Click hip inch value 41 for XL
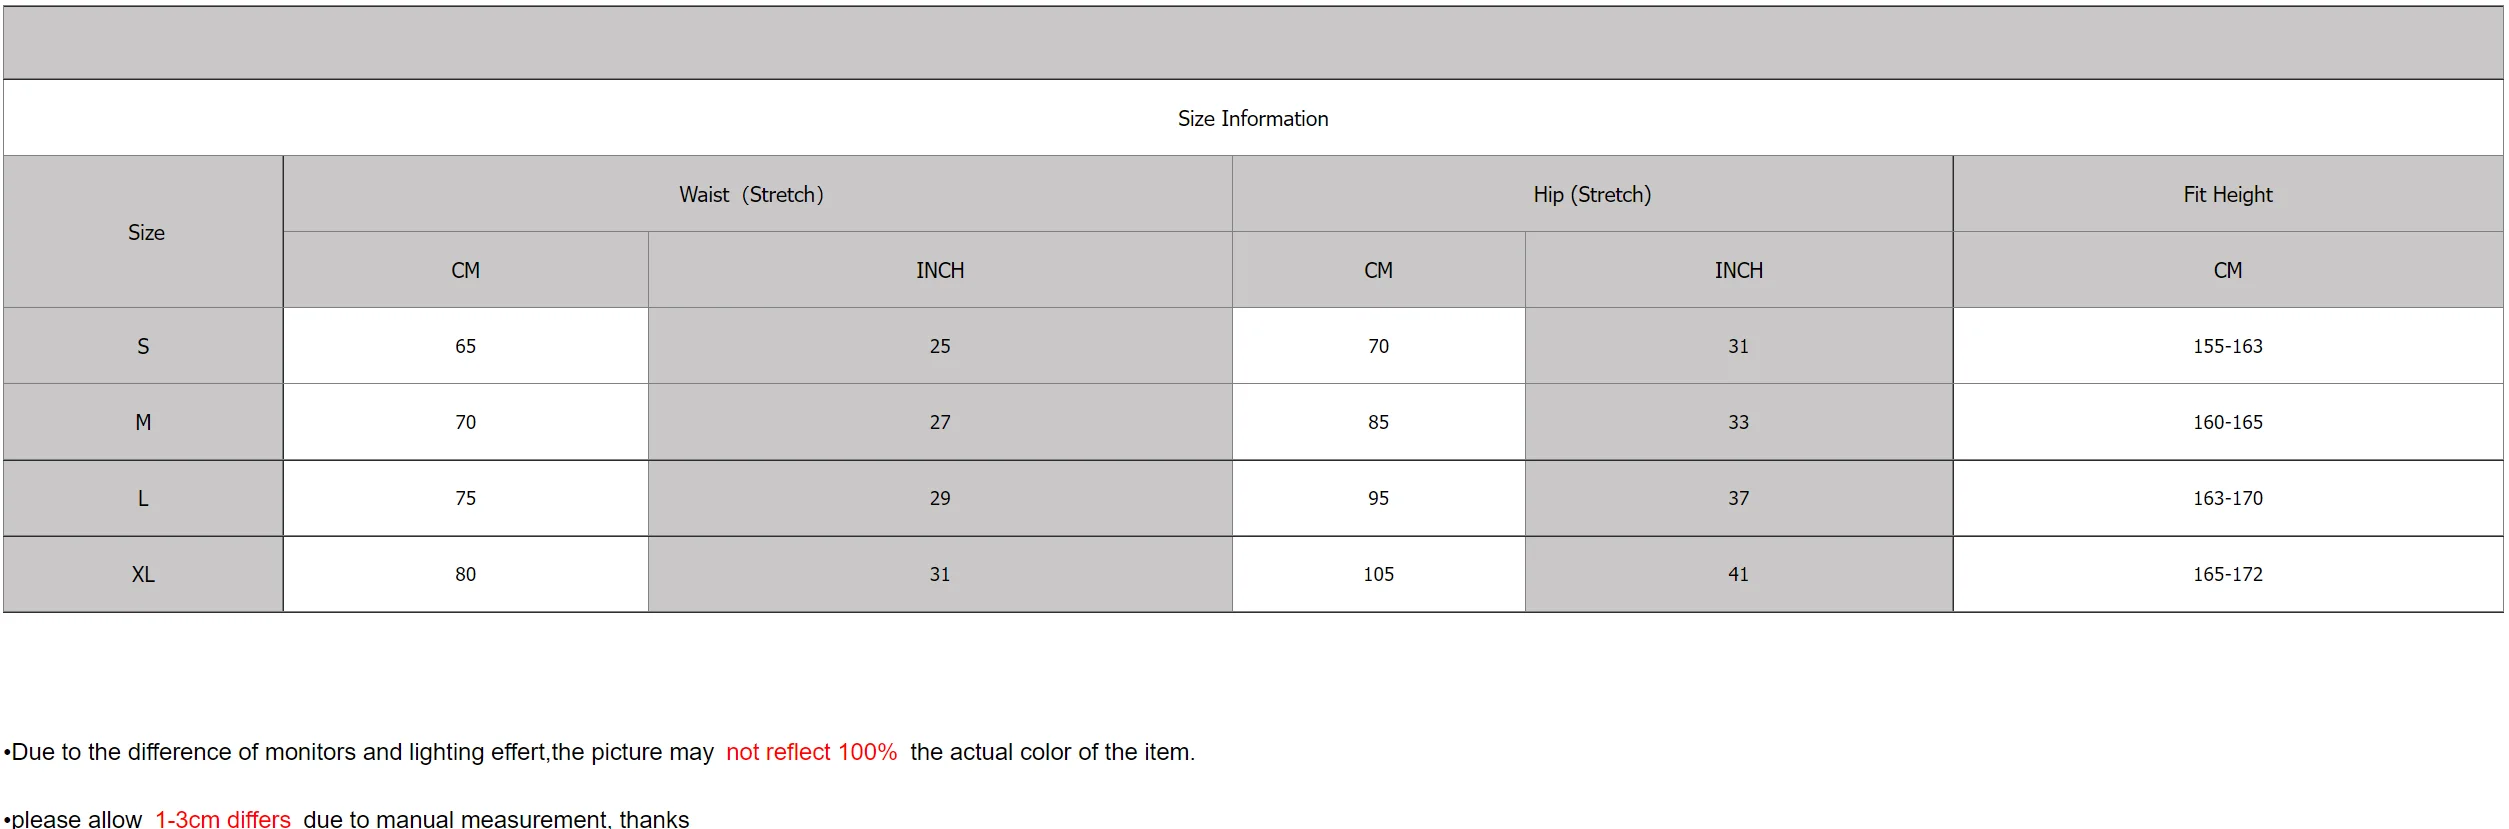2509x829 pixels. point(1738,574)
